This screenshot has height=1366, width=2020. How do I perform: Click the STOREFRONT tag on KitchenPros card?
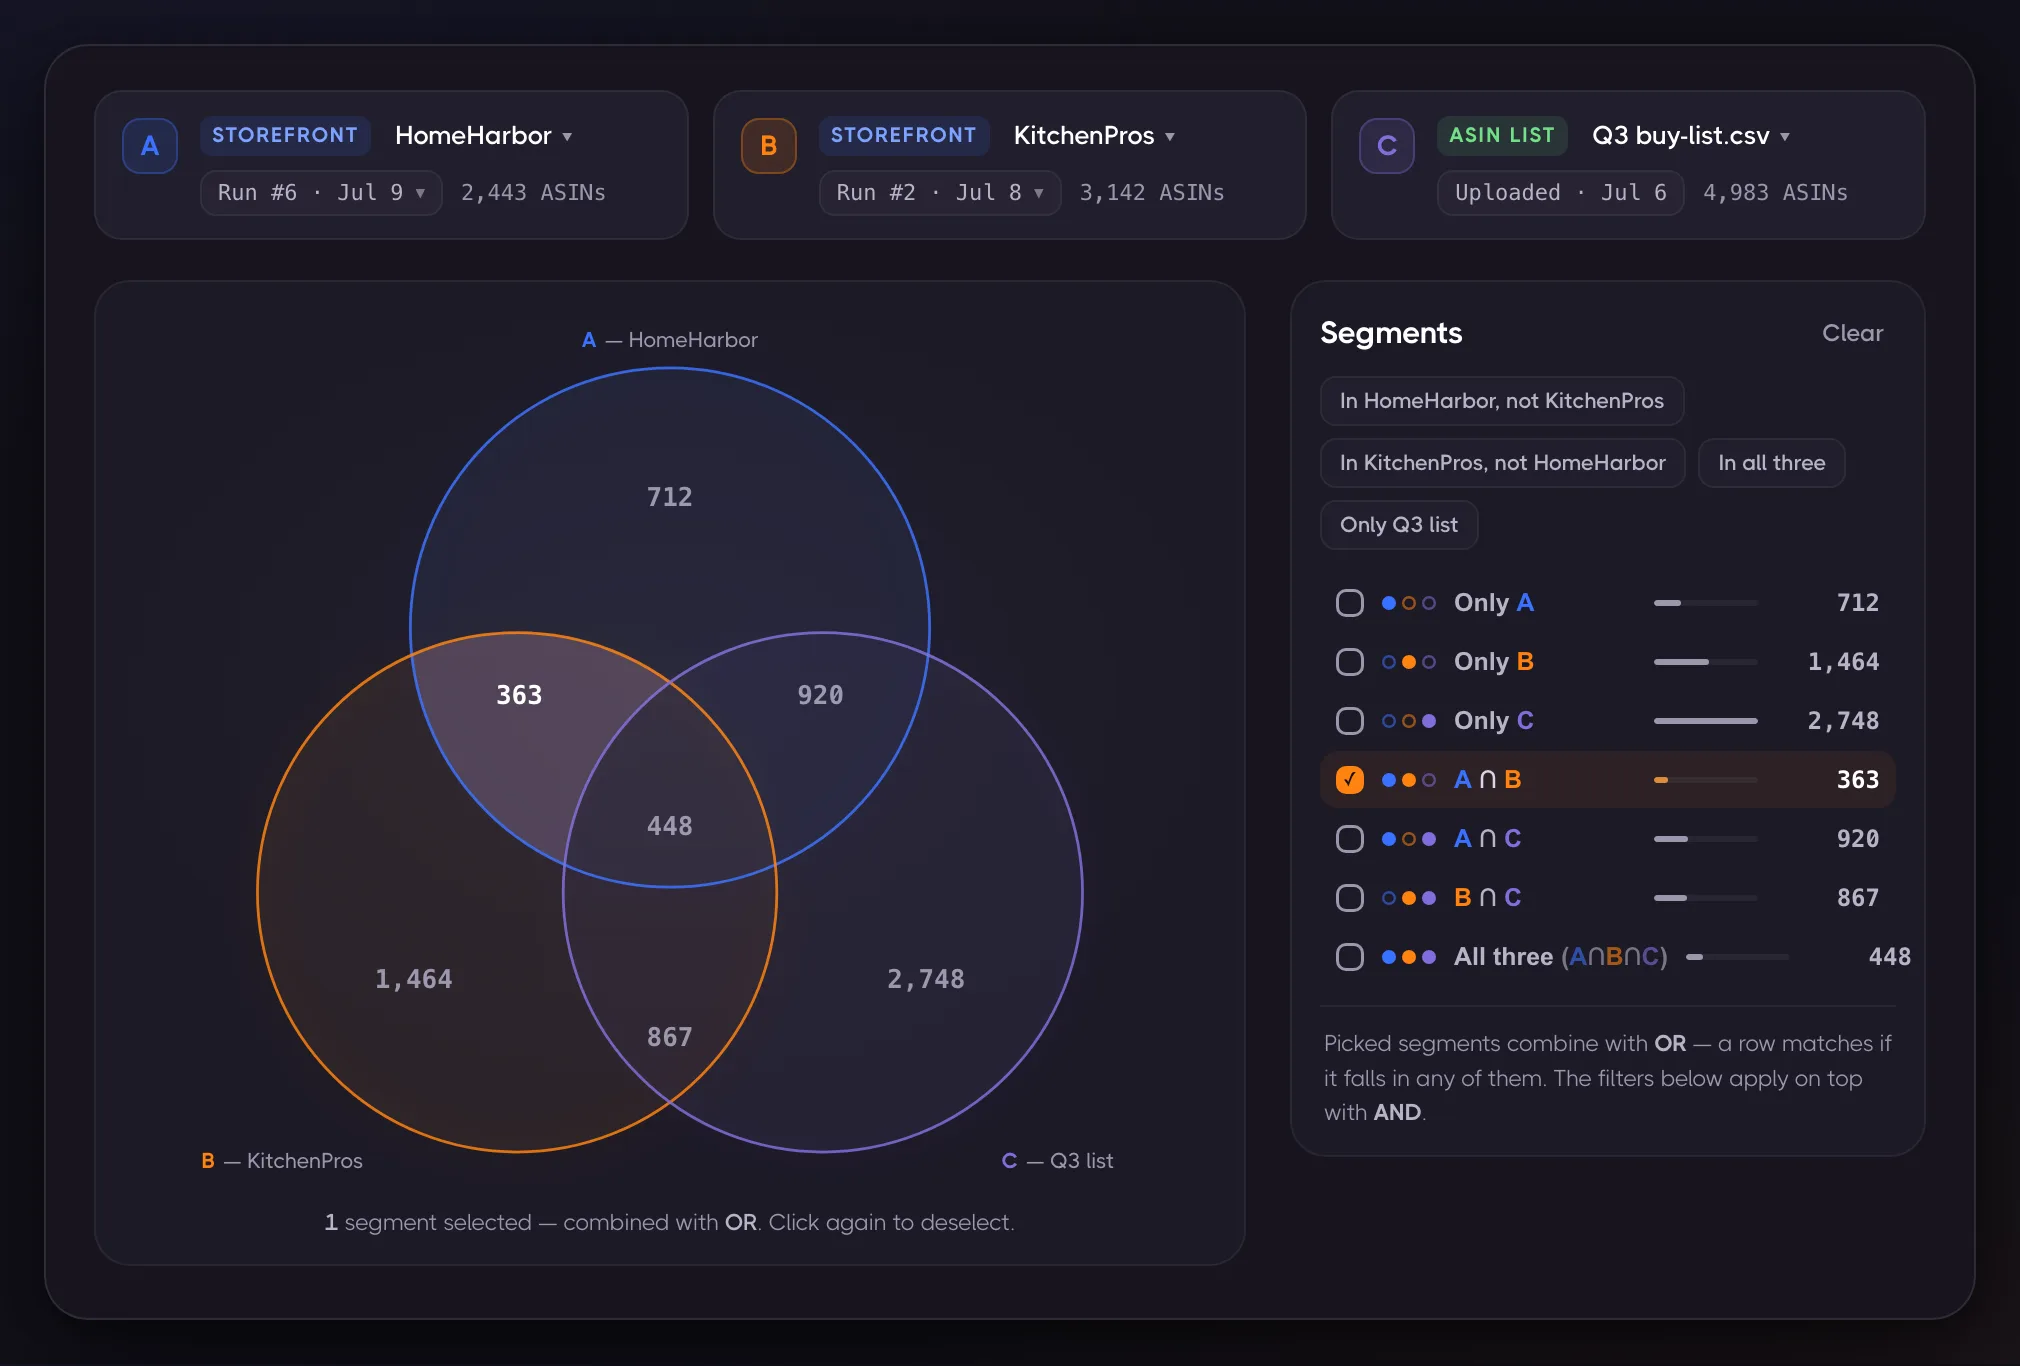coord(903,135)
